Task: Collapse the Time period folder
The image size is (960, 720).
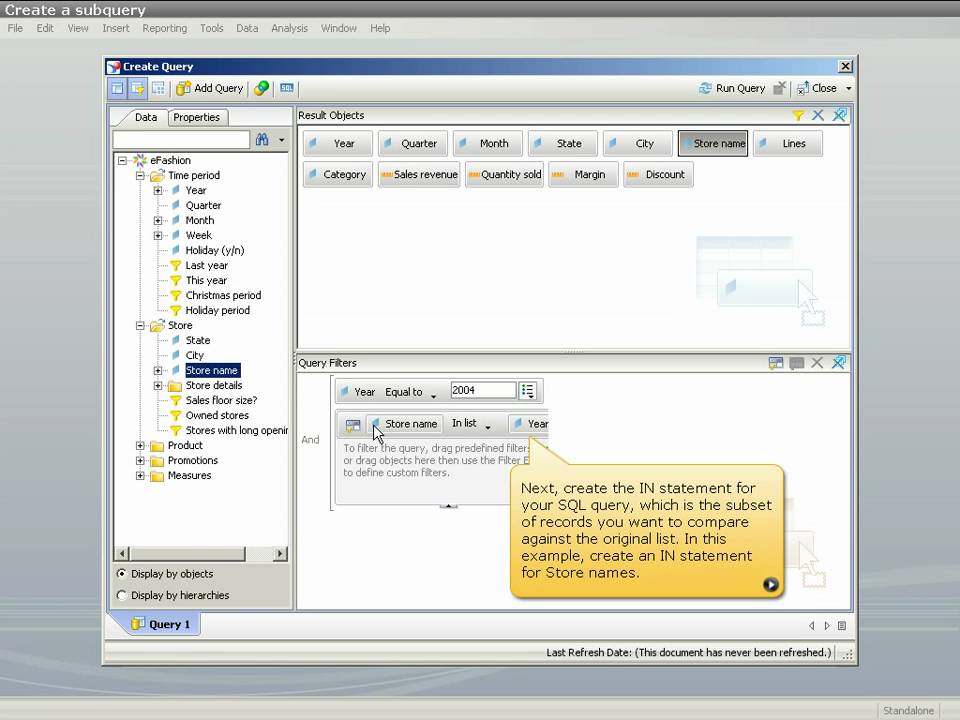Action: pyautogui.click(x=140, y=175)
